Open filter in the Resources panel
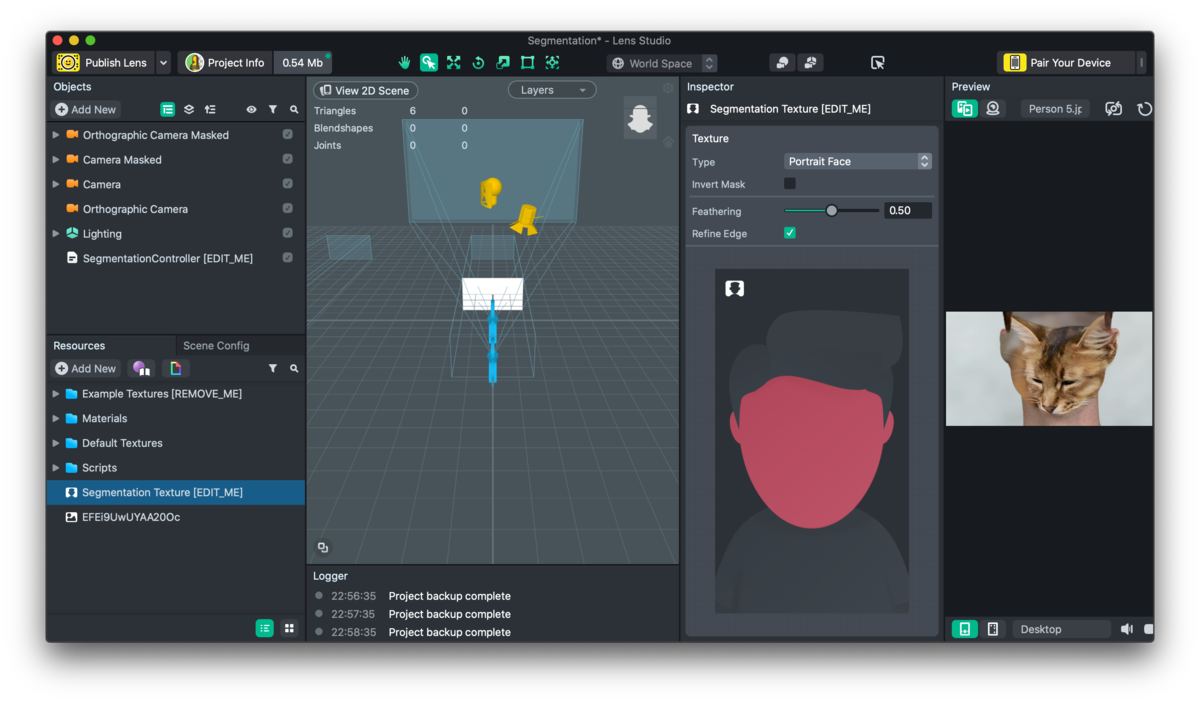 tap(273, 369)
